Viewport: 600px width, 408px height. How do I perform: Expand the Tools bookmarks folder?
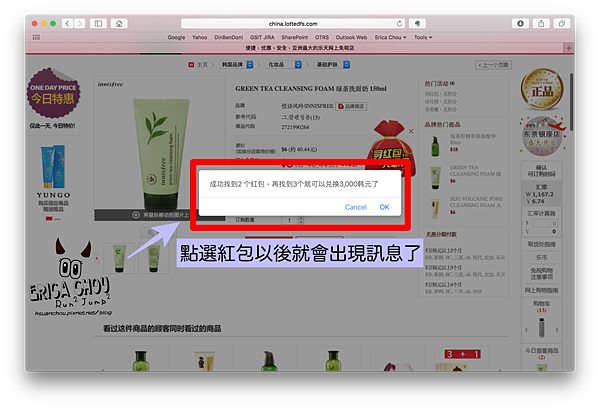[423, 37]
